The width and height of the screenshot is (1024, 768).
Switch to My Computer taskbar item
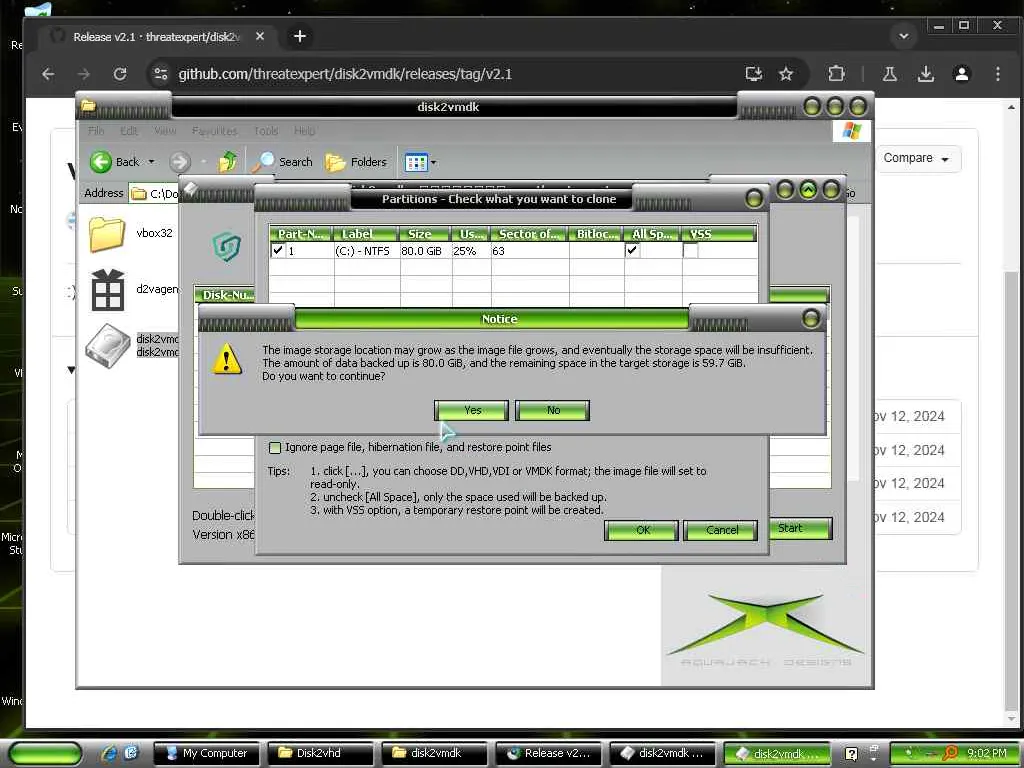[x=206, y=753]
